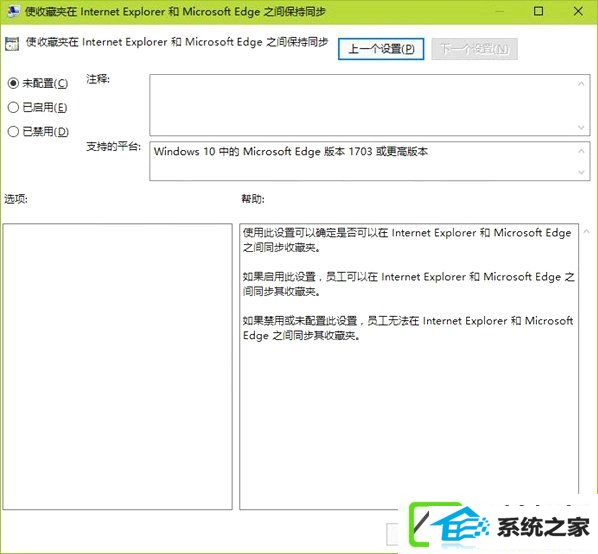Click supported platforms scroll down arrow
The height and width of the screenshot is (554, 598).
pos(581,172)
